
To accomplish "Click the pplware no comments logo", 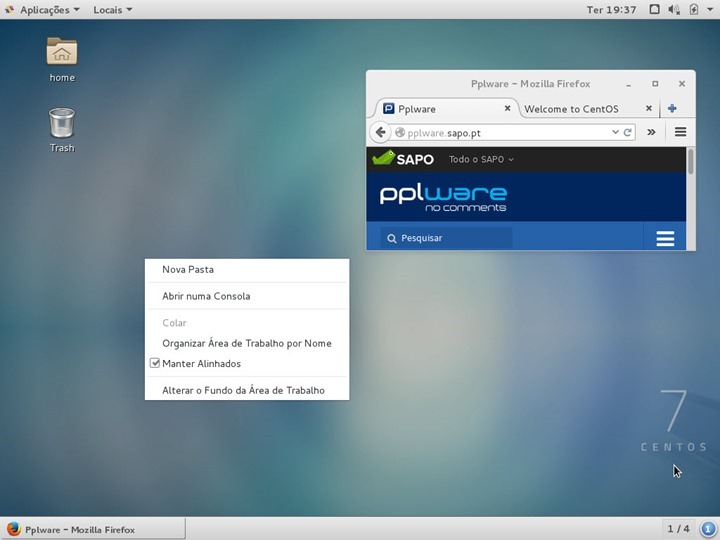I will click(x=443, y=198).
